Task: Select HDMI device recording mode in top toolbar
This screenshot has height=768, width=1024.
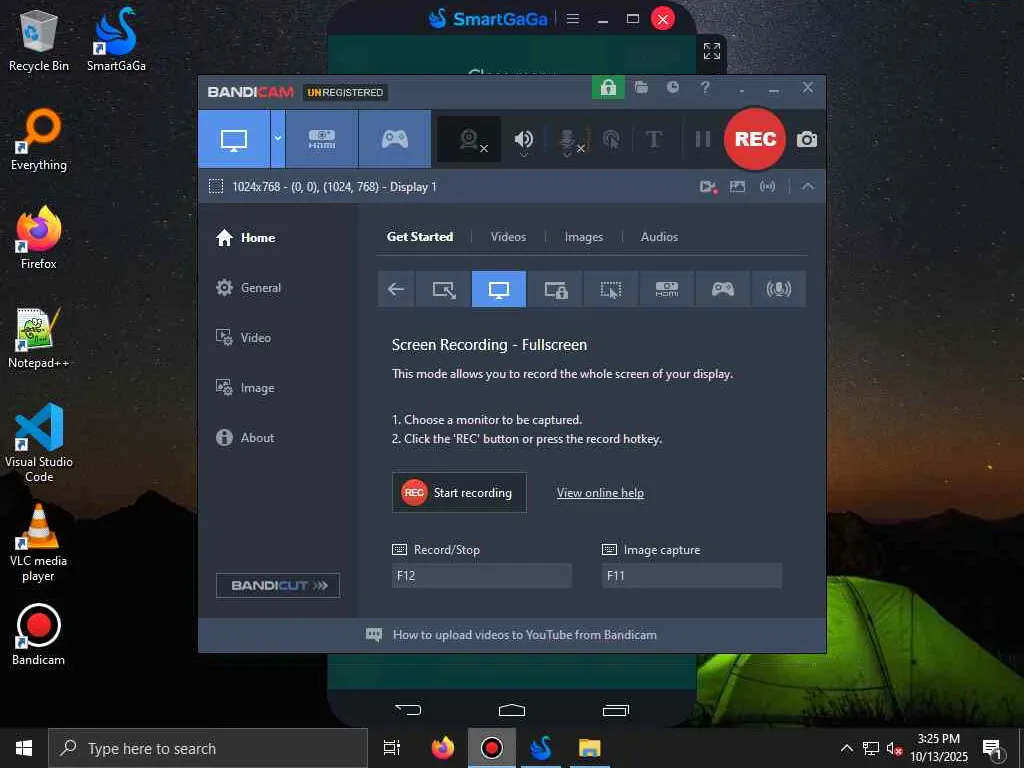Action: click(322, 139)
